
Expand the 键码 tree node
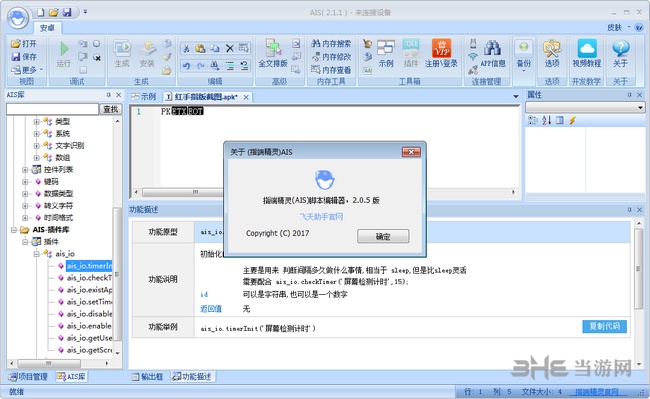click(25, 182)
